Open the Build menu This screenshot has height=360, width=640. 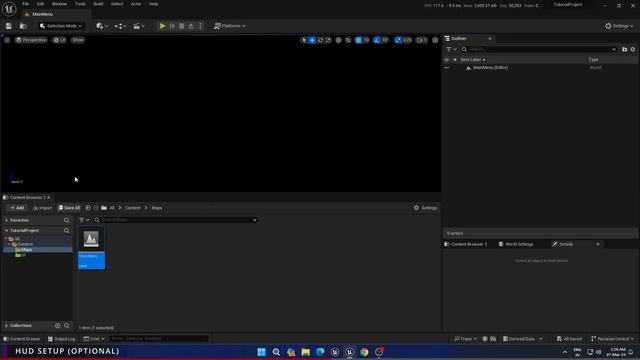(98, 4)
